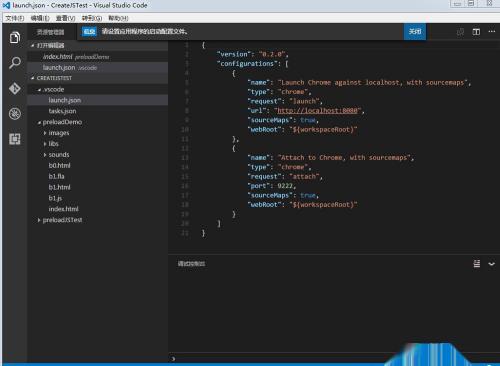Click the debug console panel title
500x366 pixels.
191,264
